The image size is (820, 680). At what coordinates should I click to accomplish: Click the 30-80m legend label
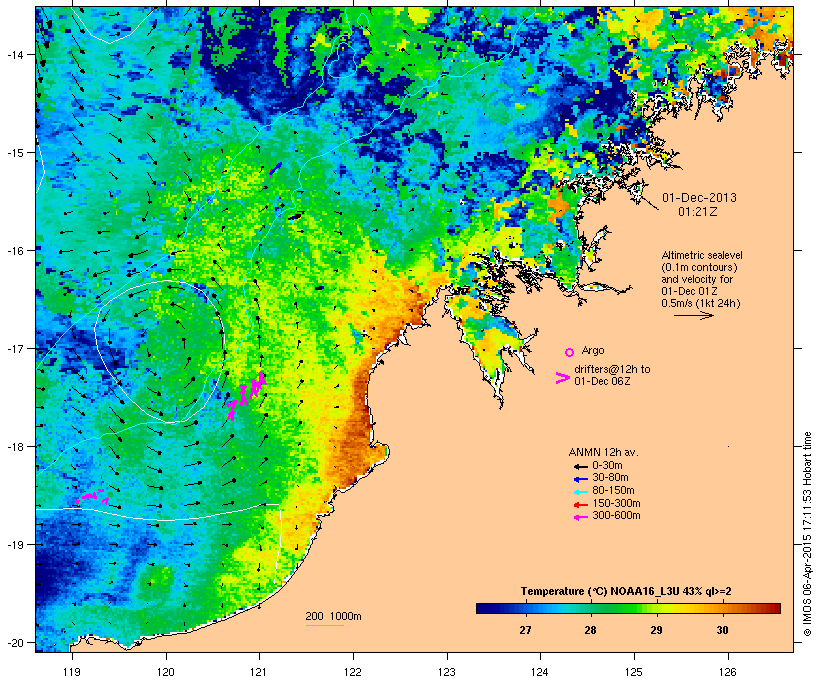pos(610,478)
